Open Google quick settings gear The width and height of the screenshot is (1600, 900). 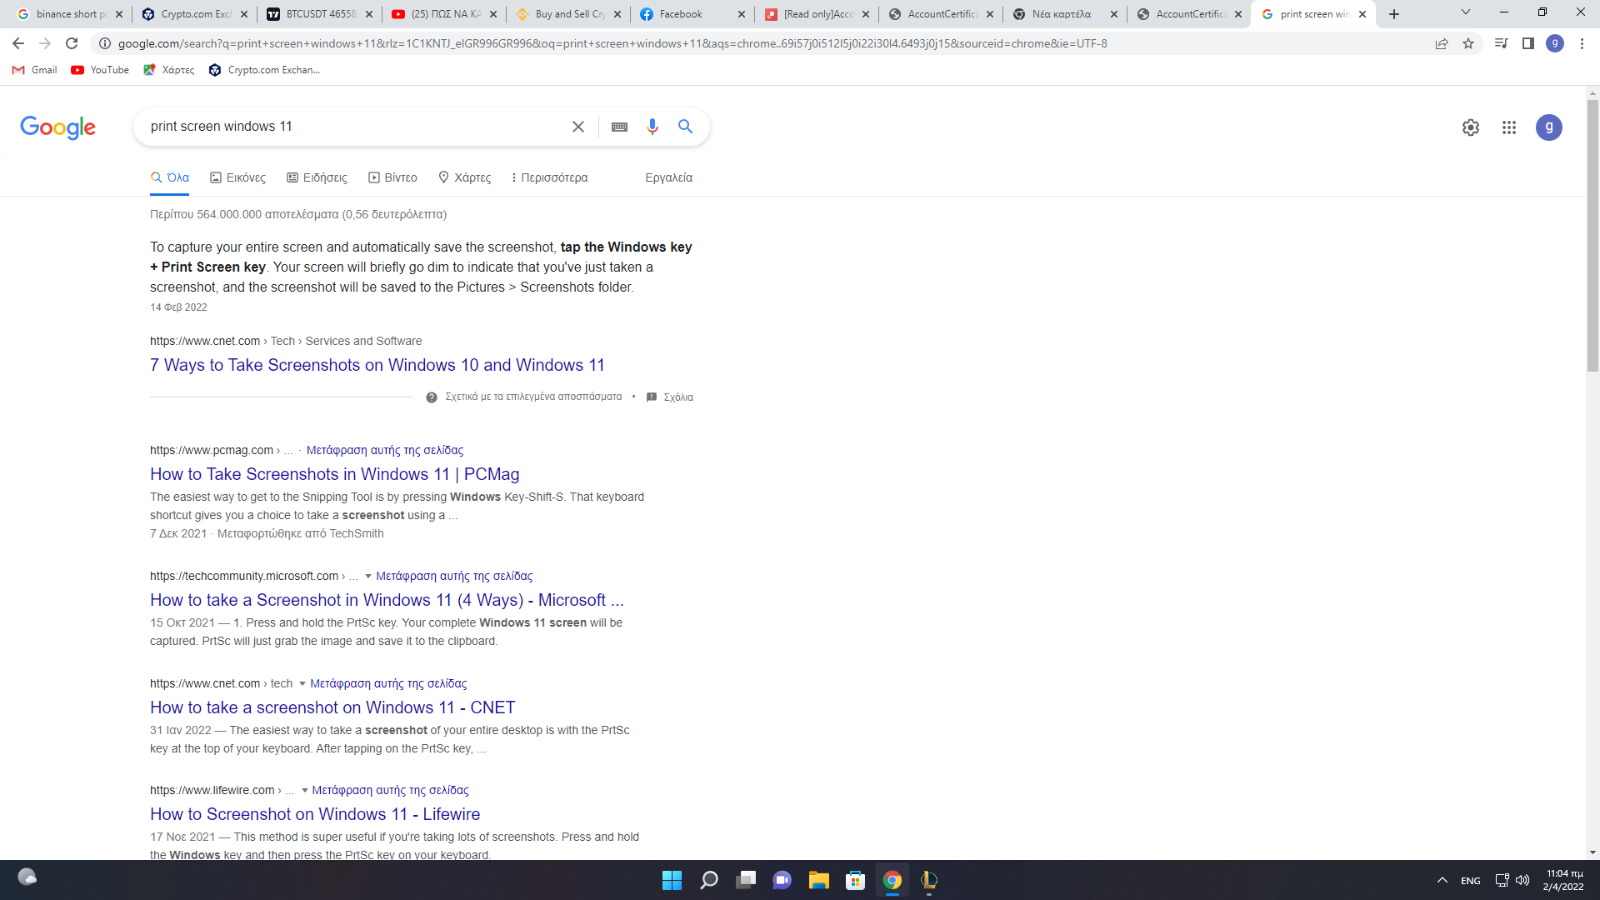1470,127
